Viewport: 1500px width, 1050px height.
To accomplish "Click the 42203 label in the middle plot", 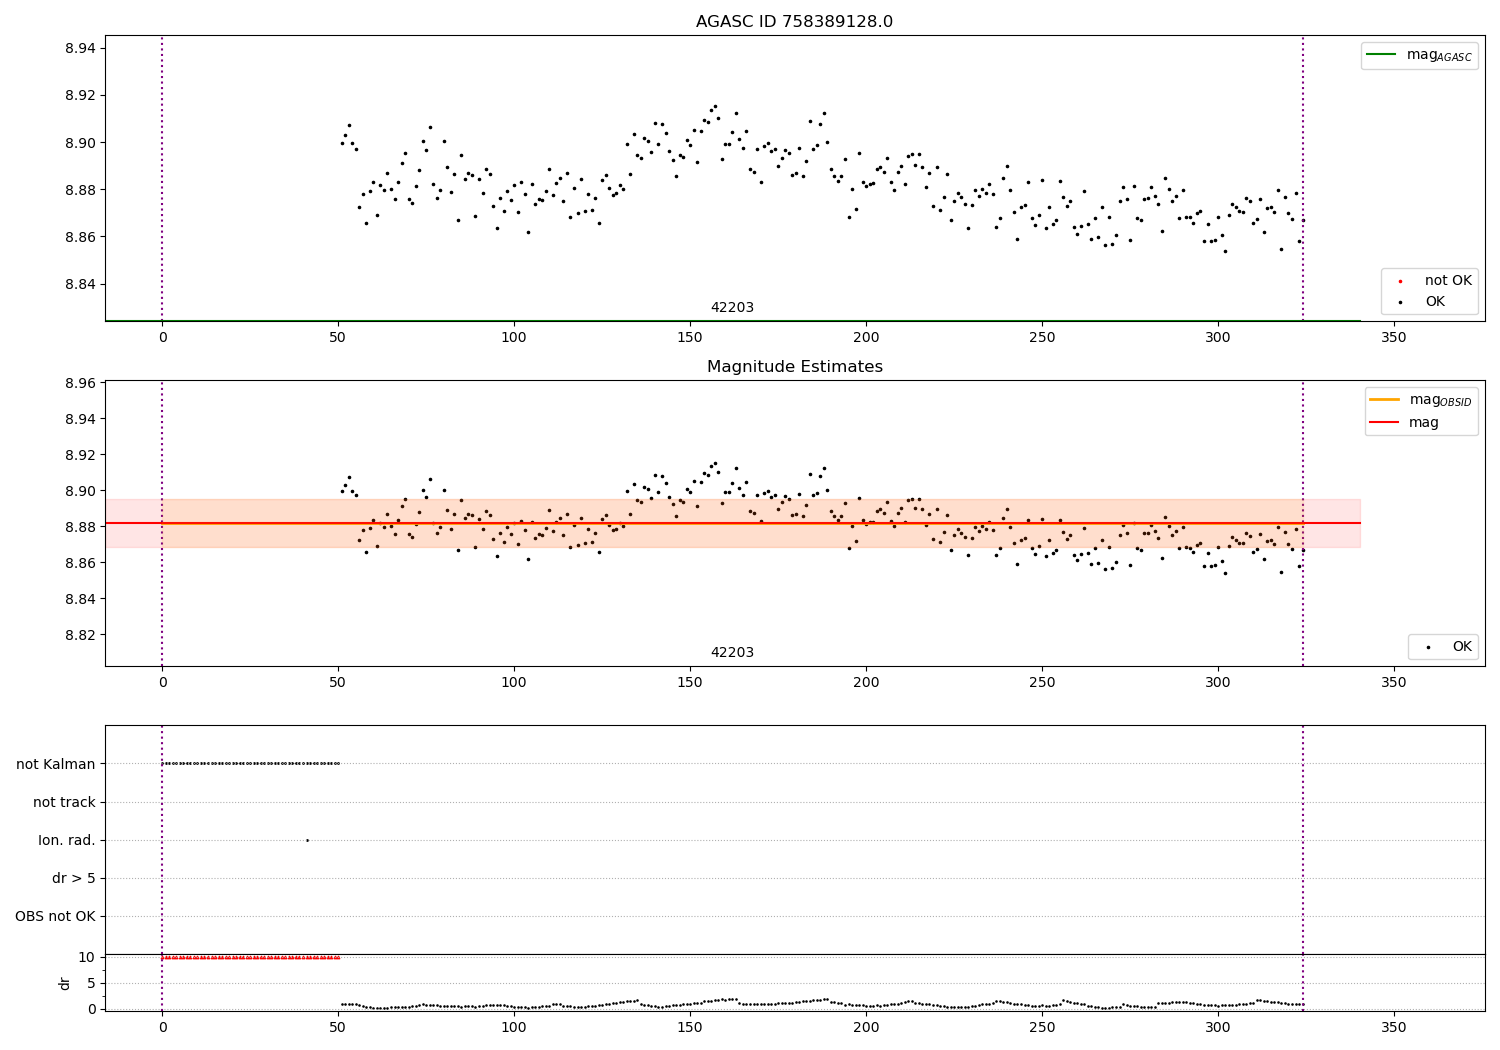I will [x=732, y=653].
